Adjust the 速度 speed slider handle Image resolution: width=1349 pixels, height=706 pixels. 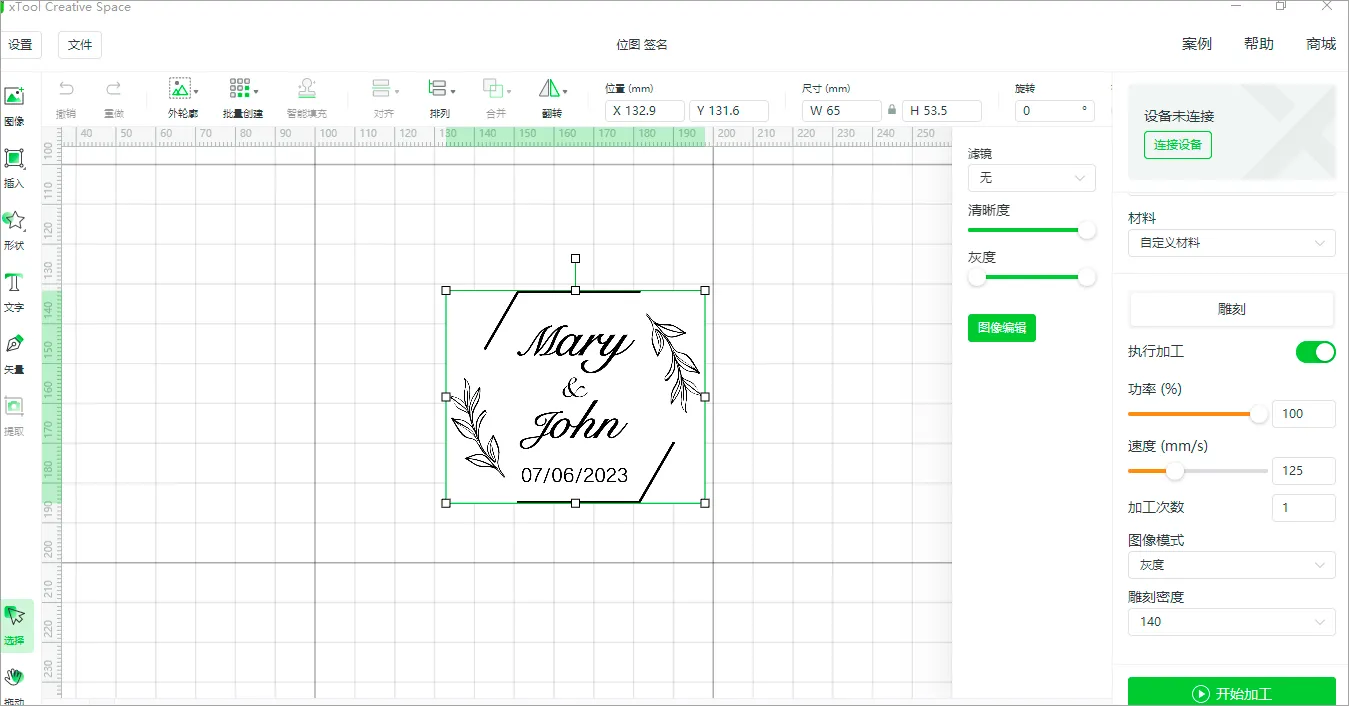pos(1175,471)
